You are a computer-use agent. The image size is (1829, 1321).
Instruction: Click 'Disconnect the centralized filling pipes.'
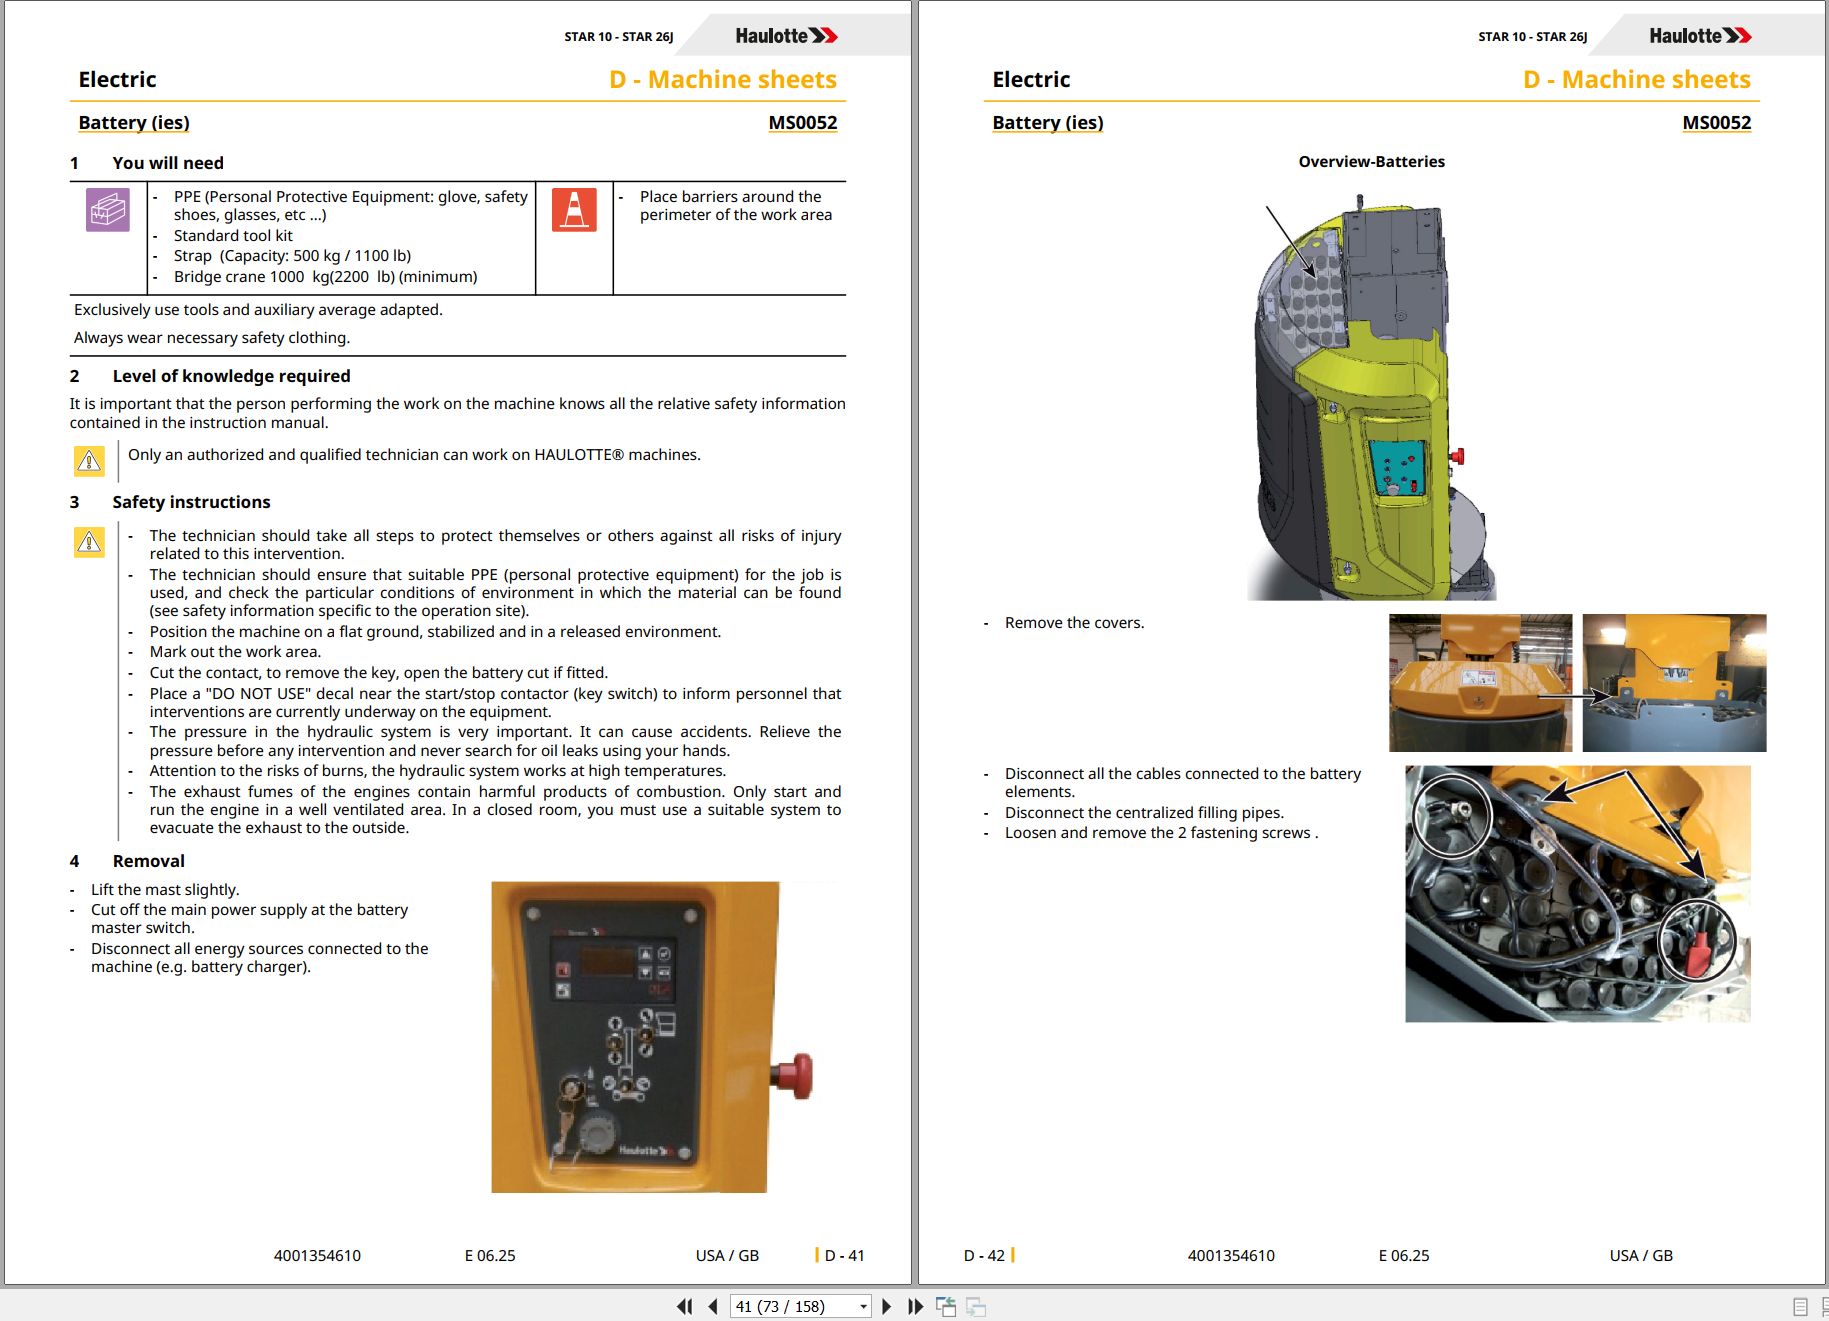tap(1144, 813)
